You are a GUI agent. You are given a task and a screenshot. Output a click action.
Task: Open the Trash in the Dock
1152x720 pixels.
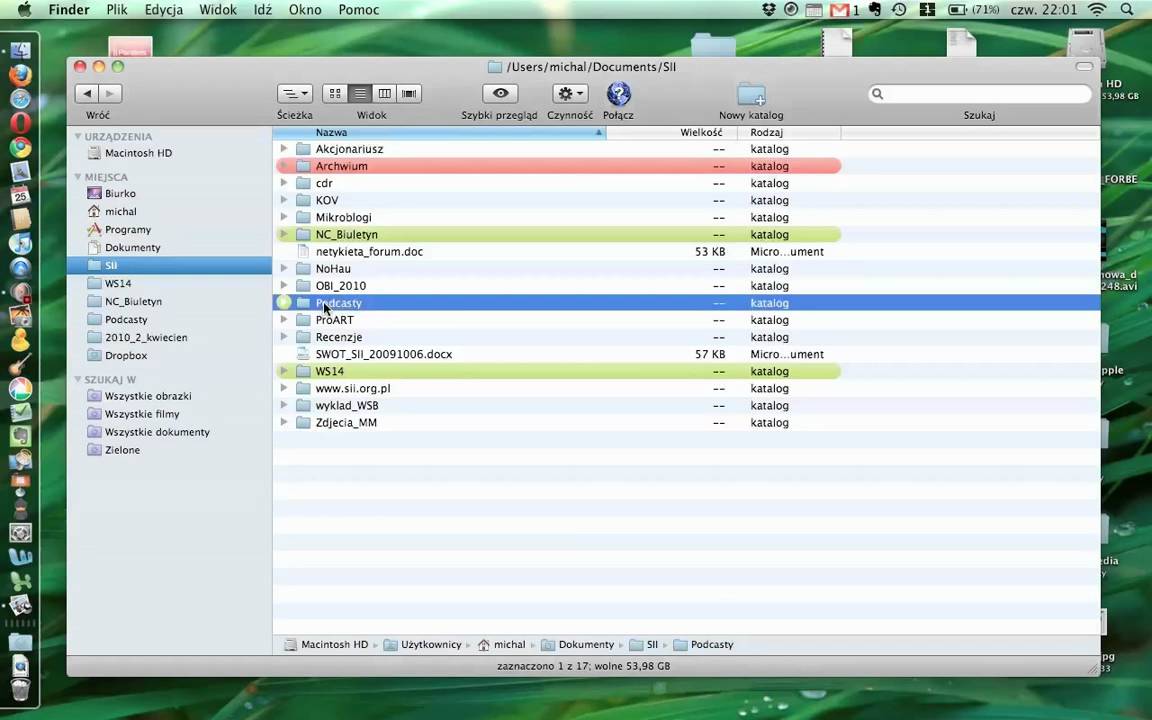[20, 691]
